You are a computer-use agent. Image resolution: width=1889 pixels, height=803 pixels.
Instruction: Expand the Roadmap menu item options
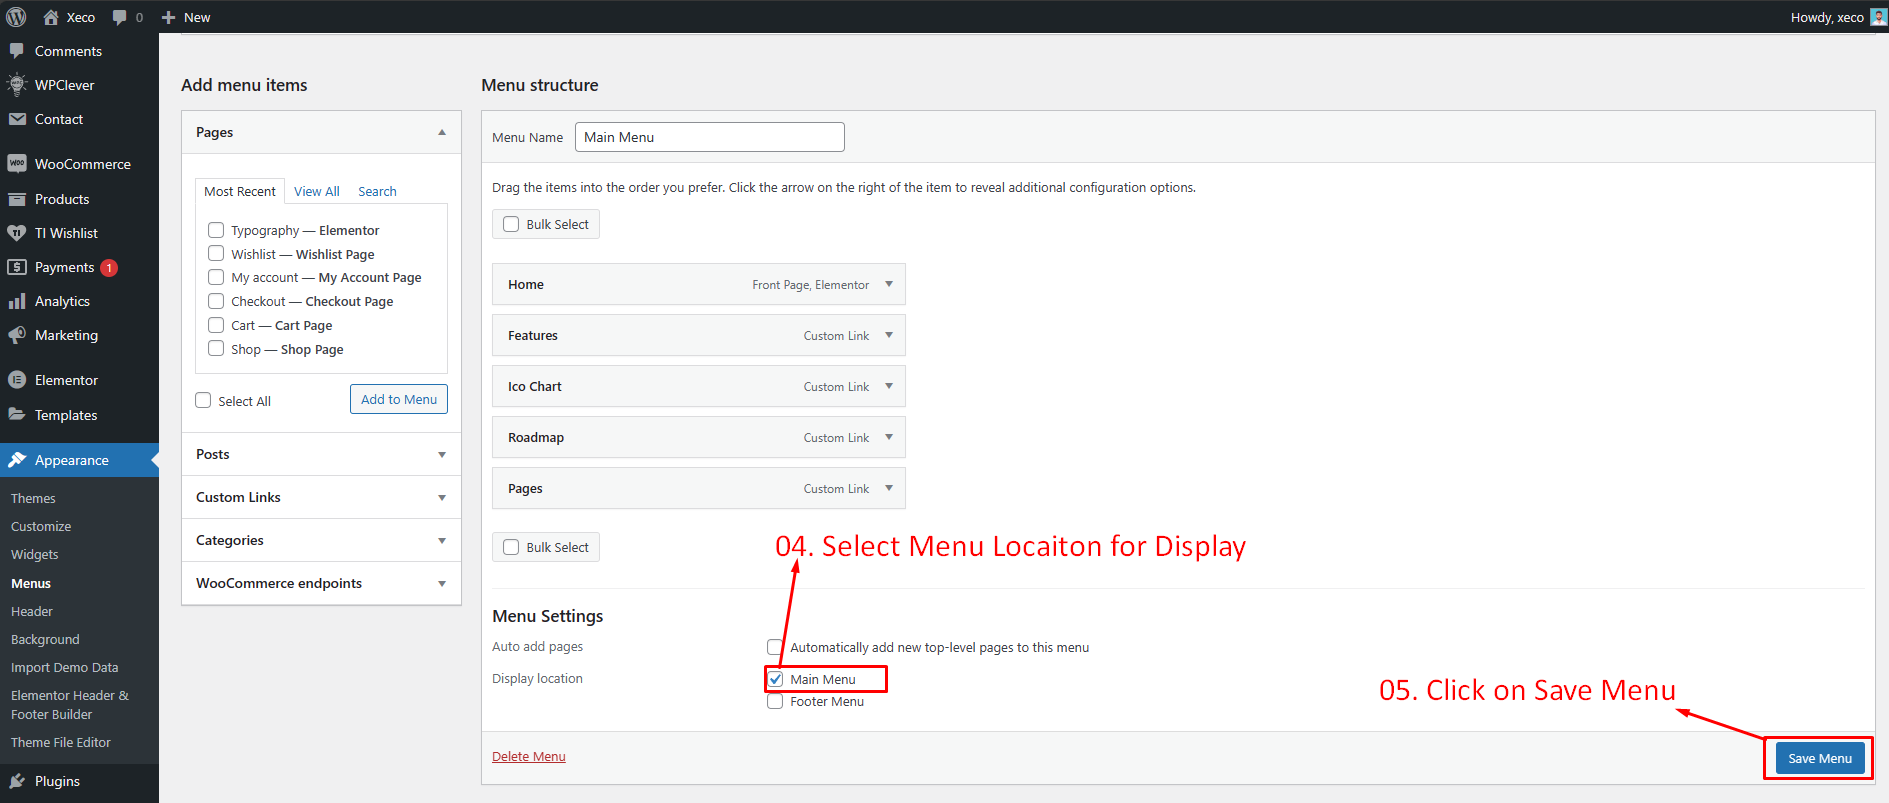pos(889,438)
